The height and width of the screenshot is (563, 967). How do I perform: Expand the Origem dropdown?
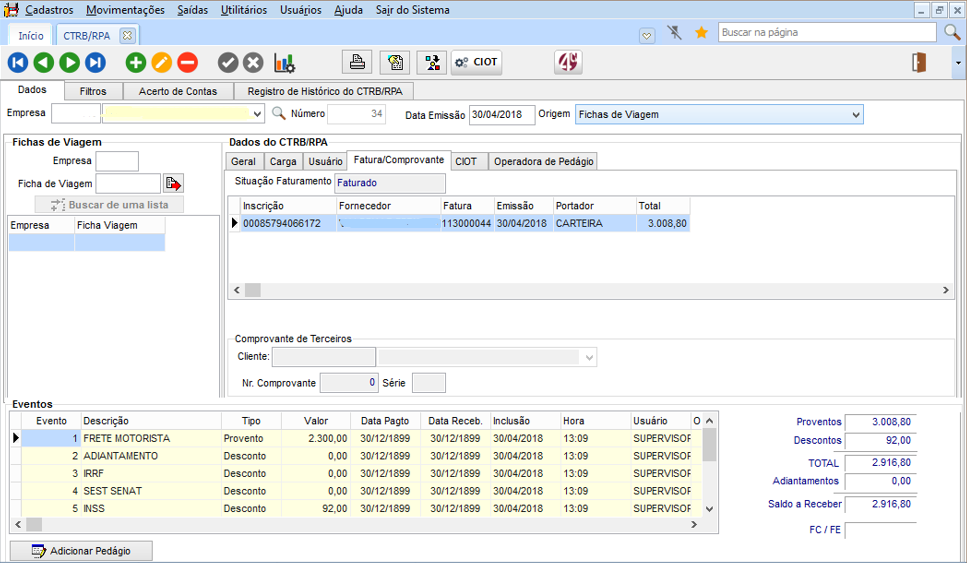(855, 115)
